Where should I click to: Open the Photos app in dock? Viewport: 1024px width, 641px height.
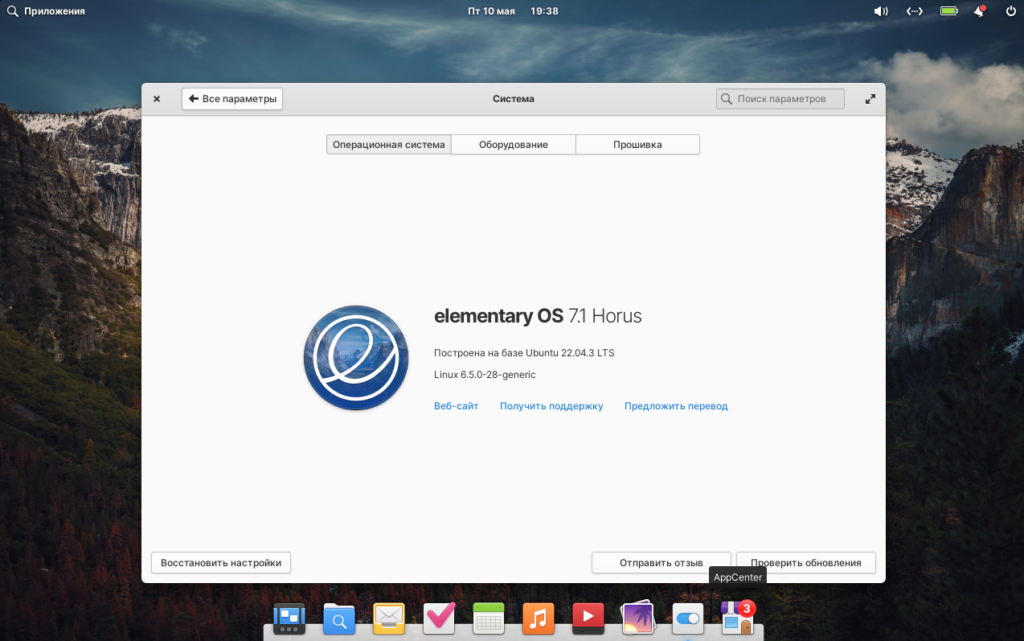(x=637, y=618)
